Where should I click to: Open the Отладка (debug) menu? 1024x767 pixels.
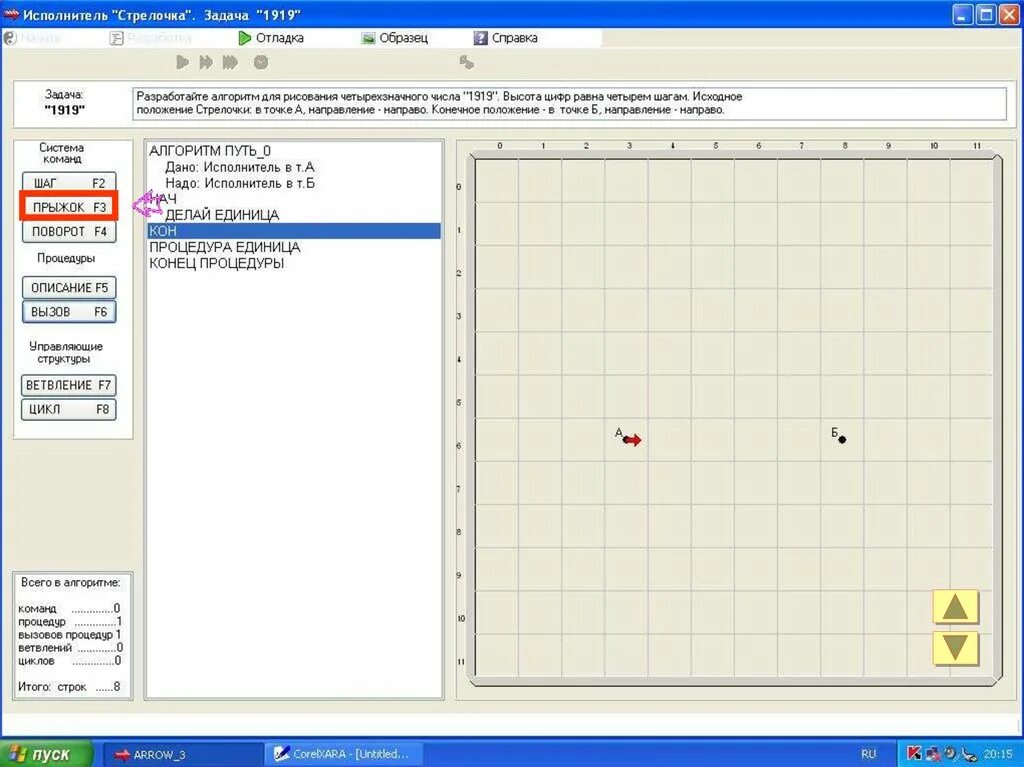point(271,38)
